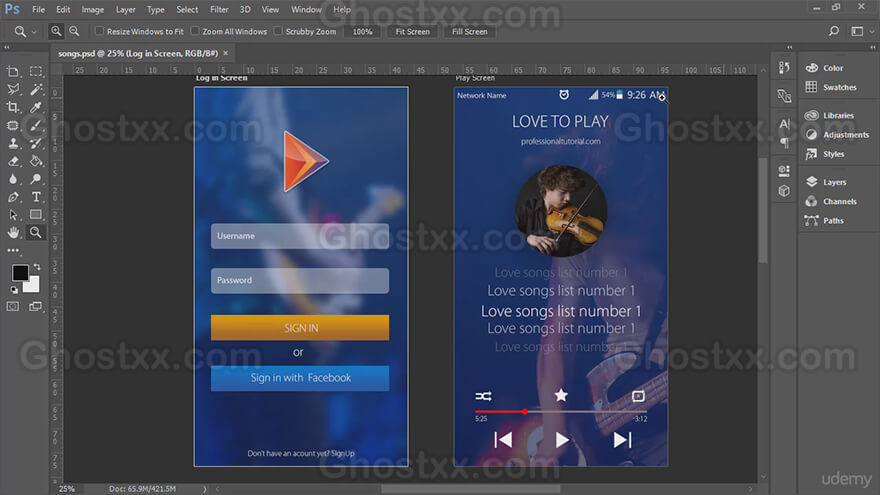Image resolution: width=880 pixels, height=495 pixels.
Task: Open the Window menu
Action: pyautogui.click(x=306, y=10)
